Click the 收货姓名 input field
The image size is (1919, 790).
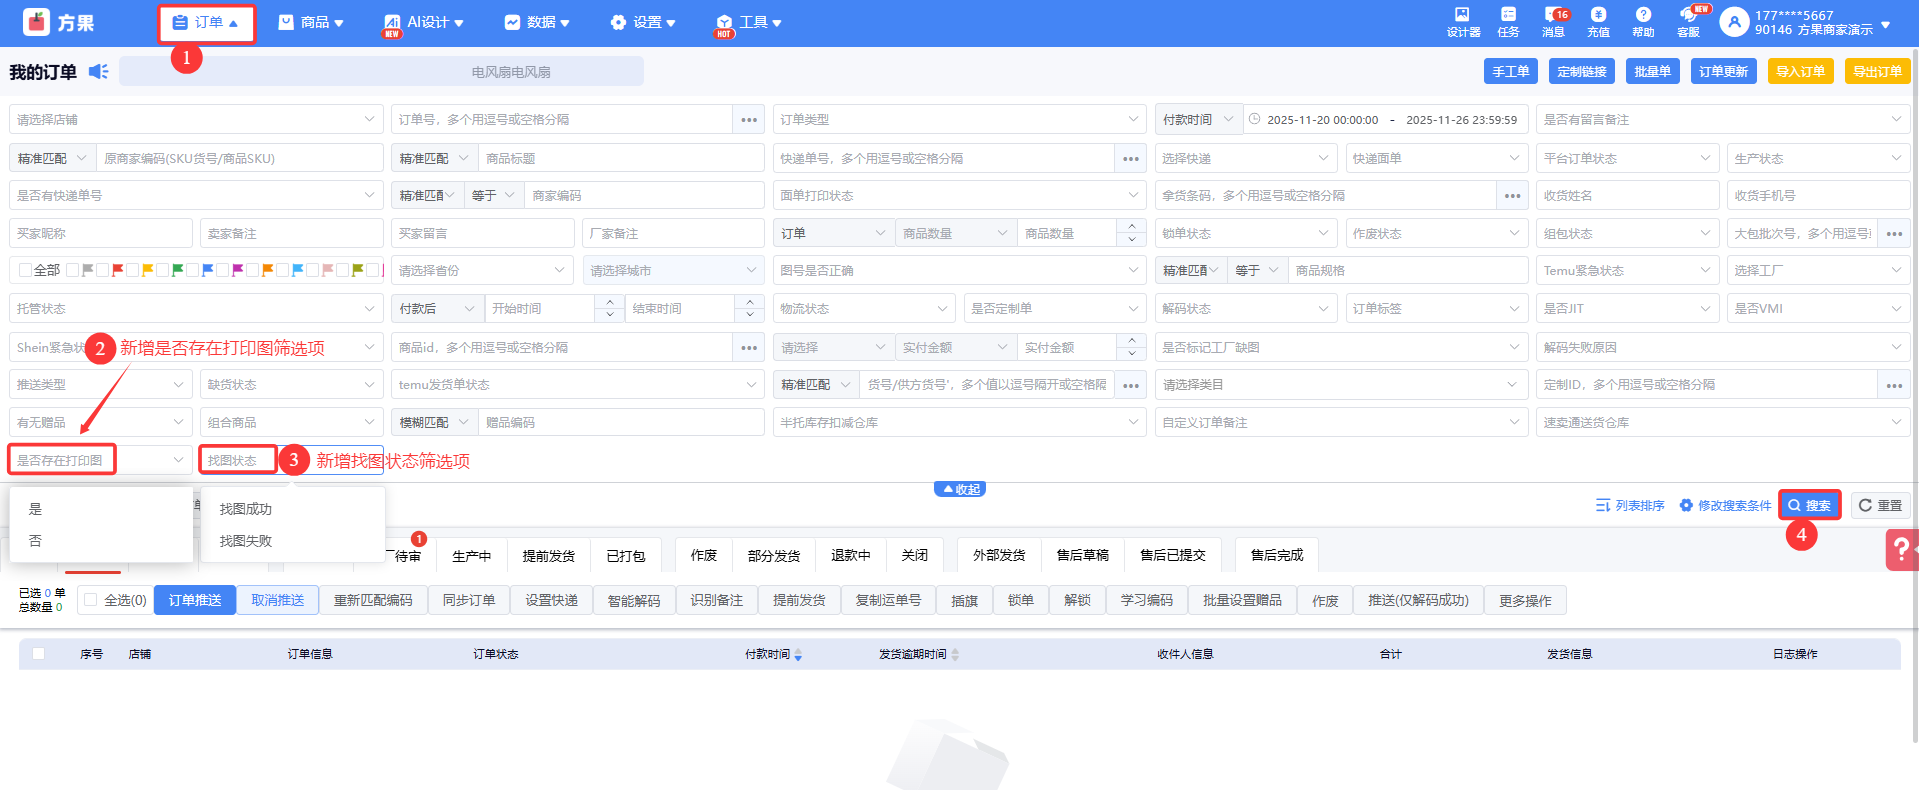[1627, 196]
